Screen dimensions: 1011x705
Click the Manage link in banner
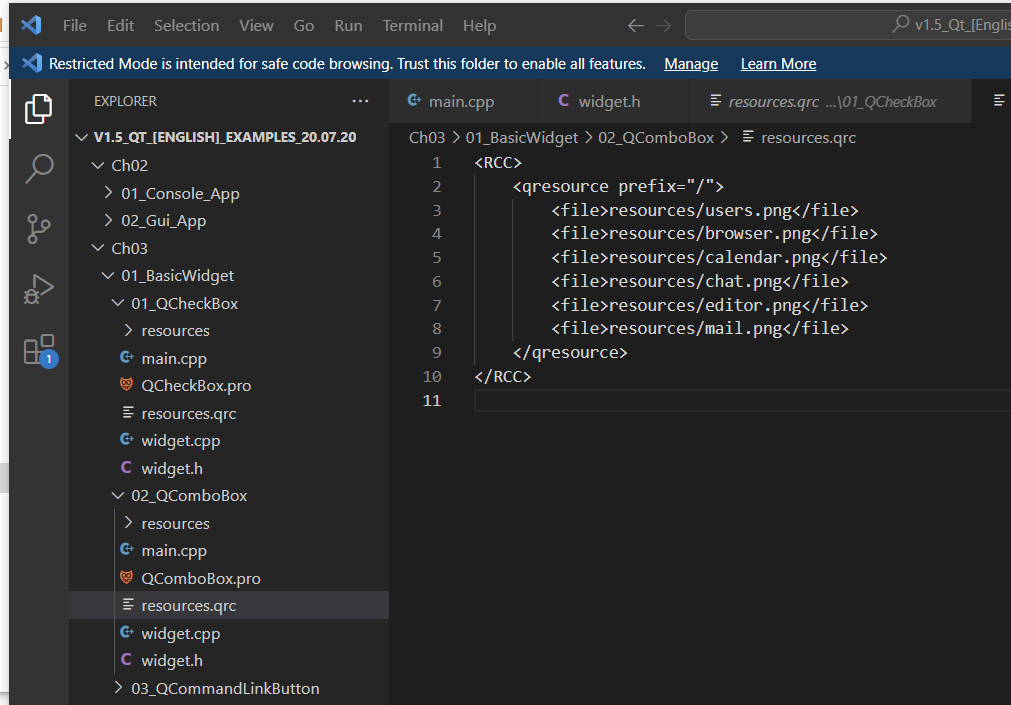[691, 64]
